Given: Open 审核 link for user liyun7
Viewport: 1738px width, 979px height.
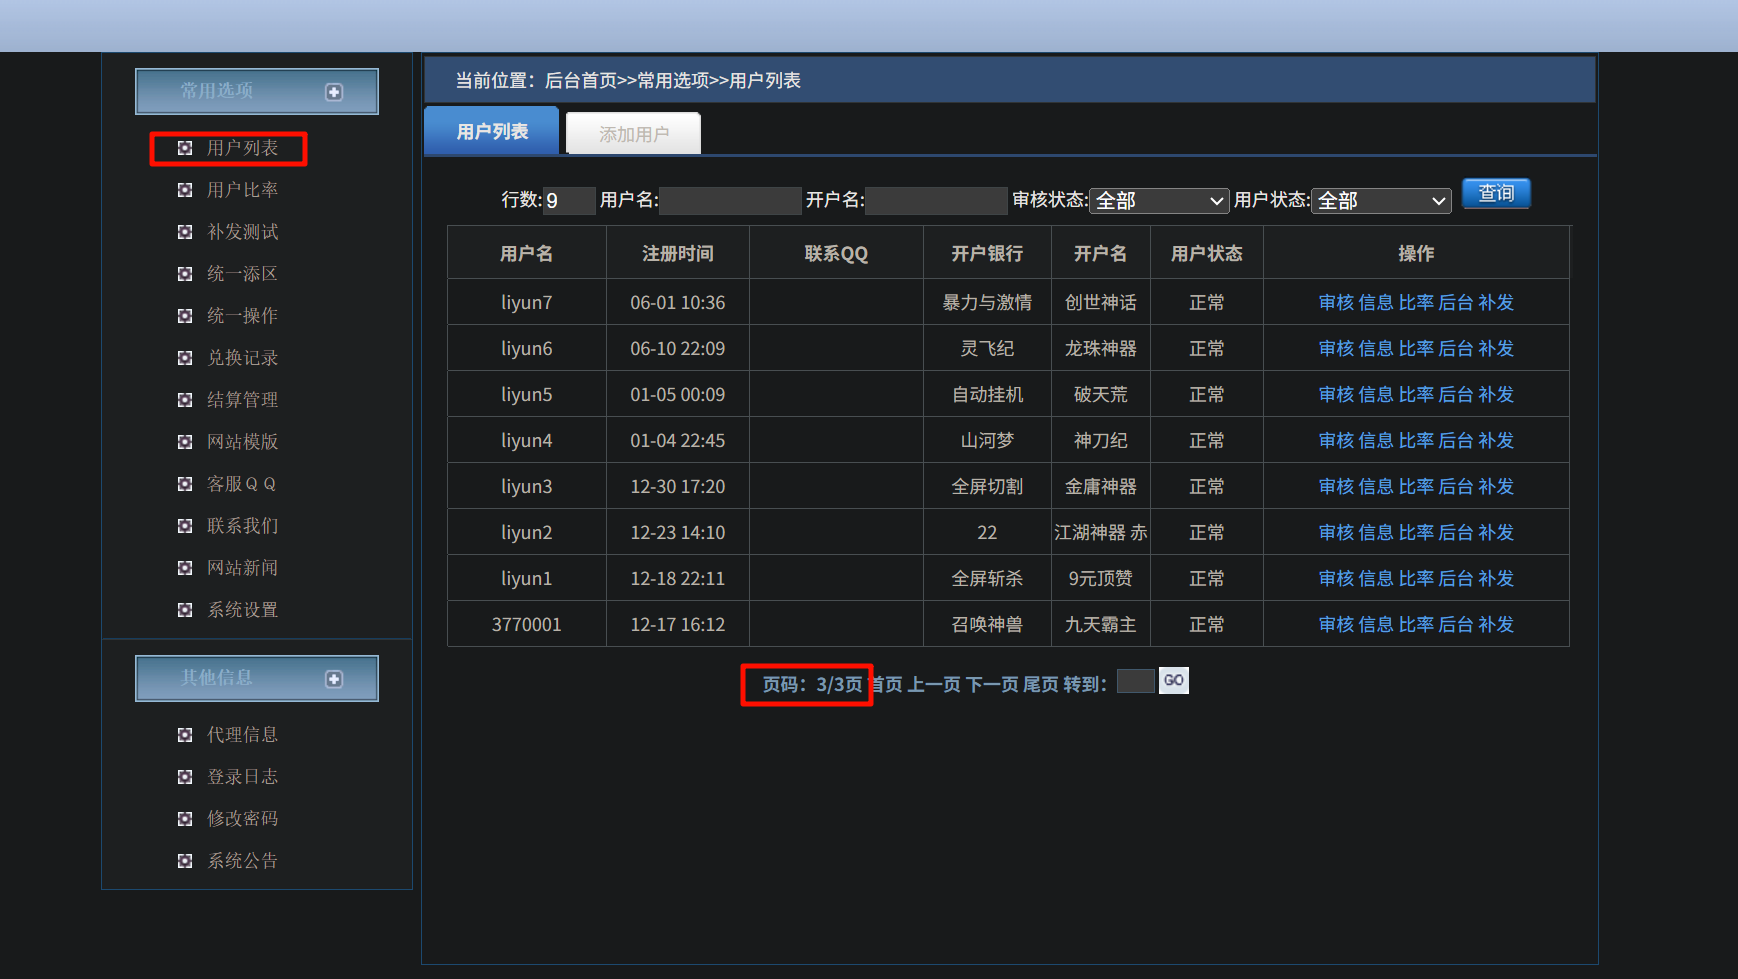Looking at the screenshot, I should pos(1335,303).
